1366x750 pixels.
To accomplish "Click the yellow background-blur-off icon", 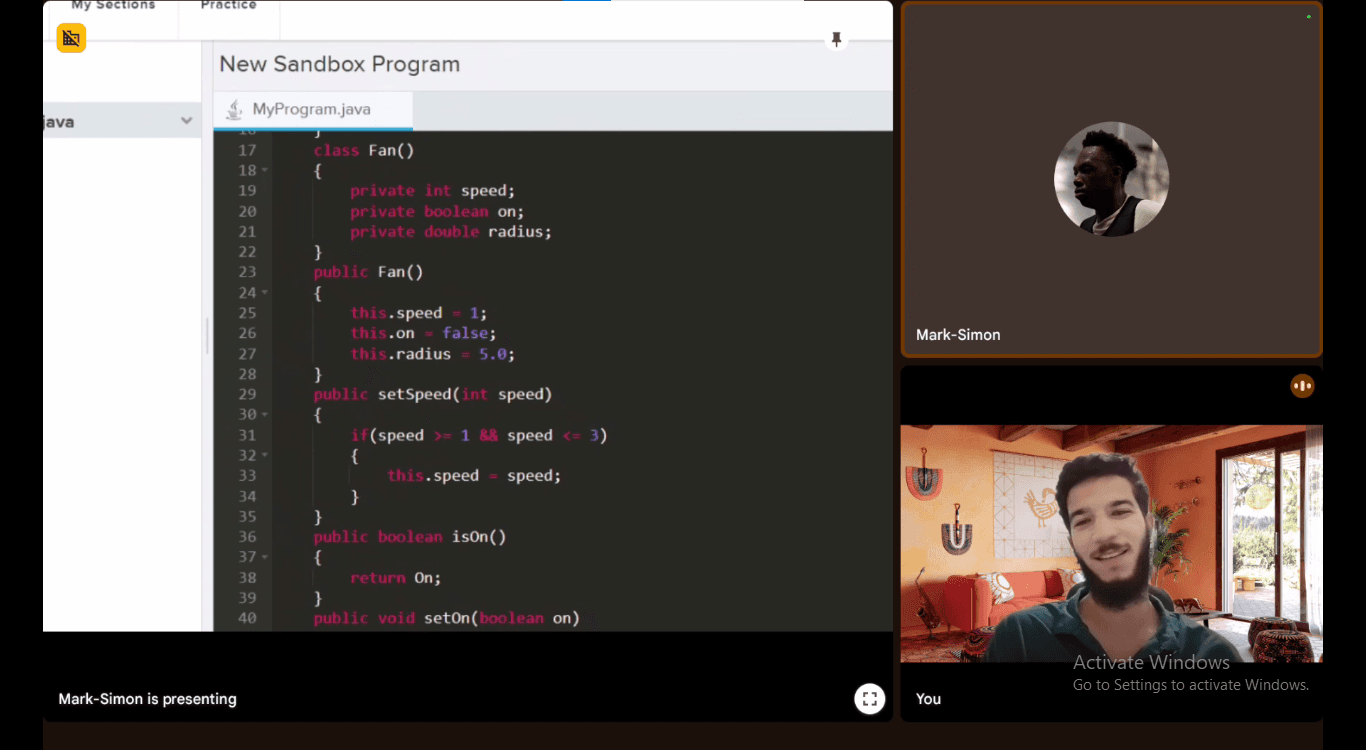I will (71, 38).
